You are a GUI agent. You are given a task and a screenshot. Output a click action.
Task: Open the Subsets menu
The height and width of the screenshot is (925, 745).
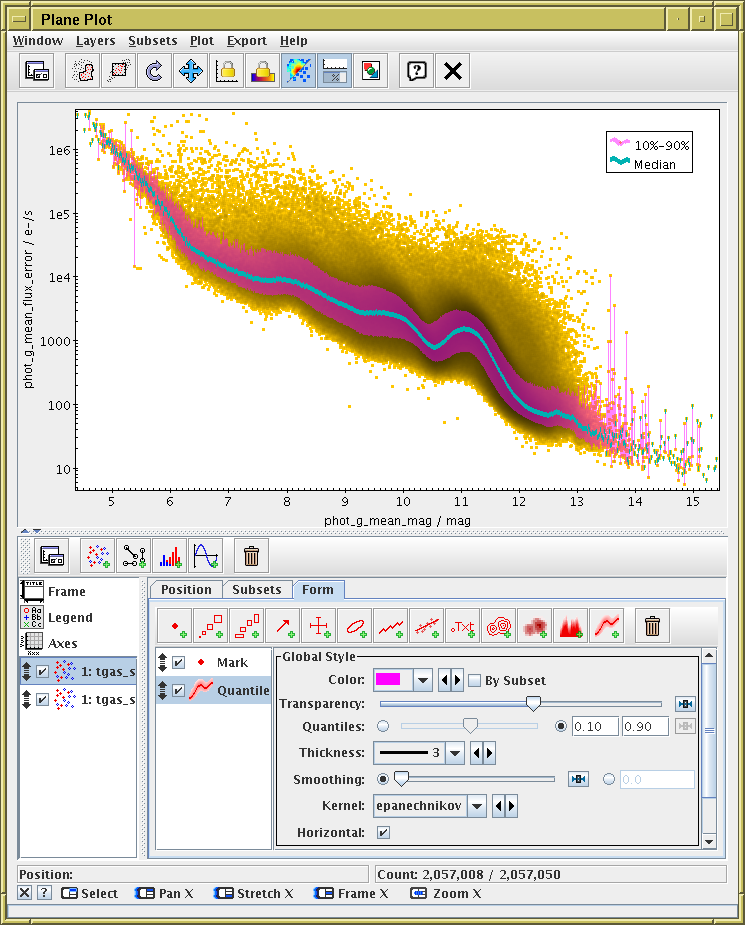coord(152,41)
